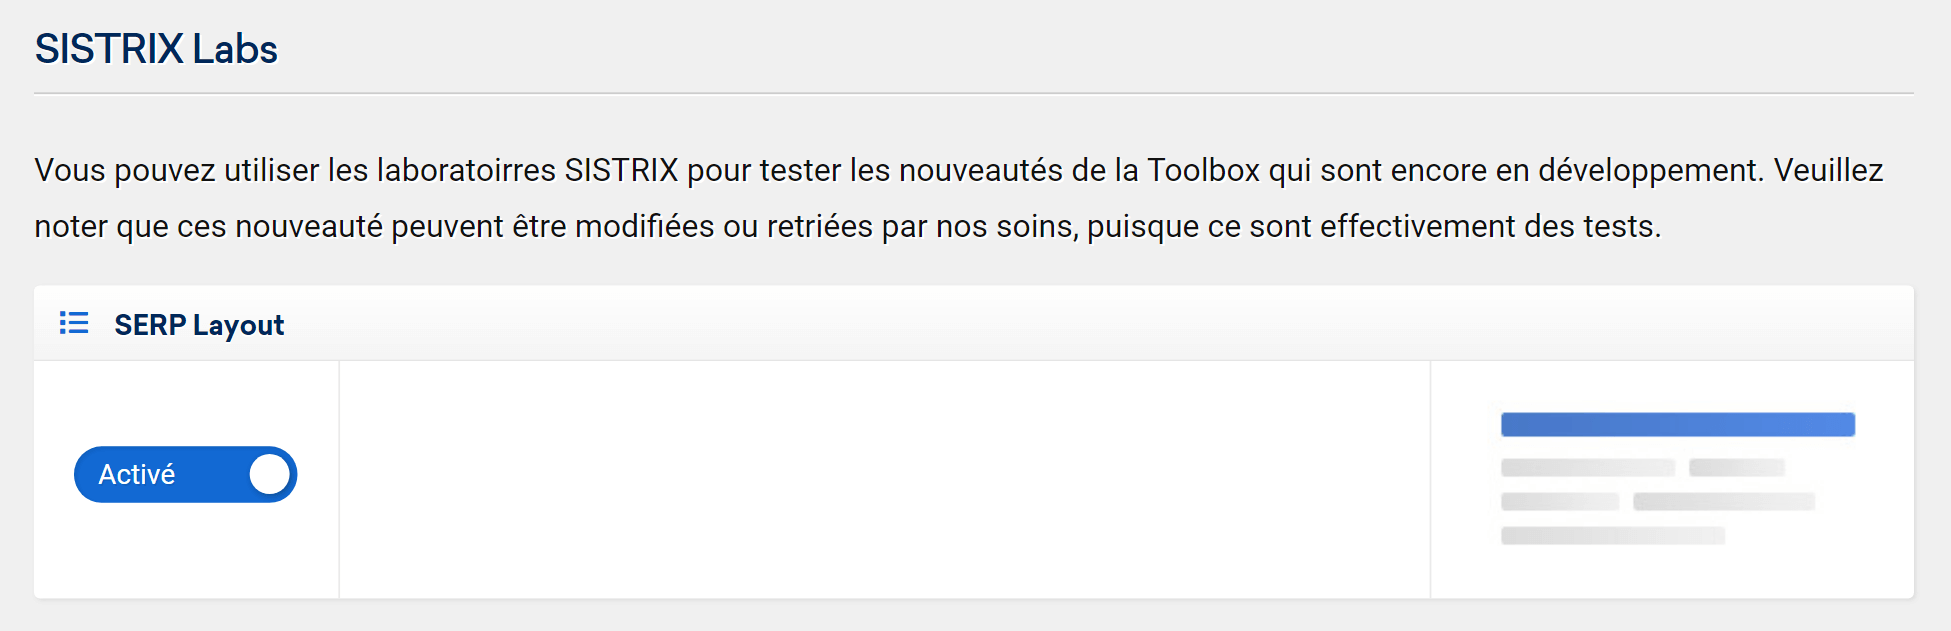Click the word laboratoirres in the description

[x=466, y=170]
